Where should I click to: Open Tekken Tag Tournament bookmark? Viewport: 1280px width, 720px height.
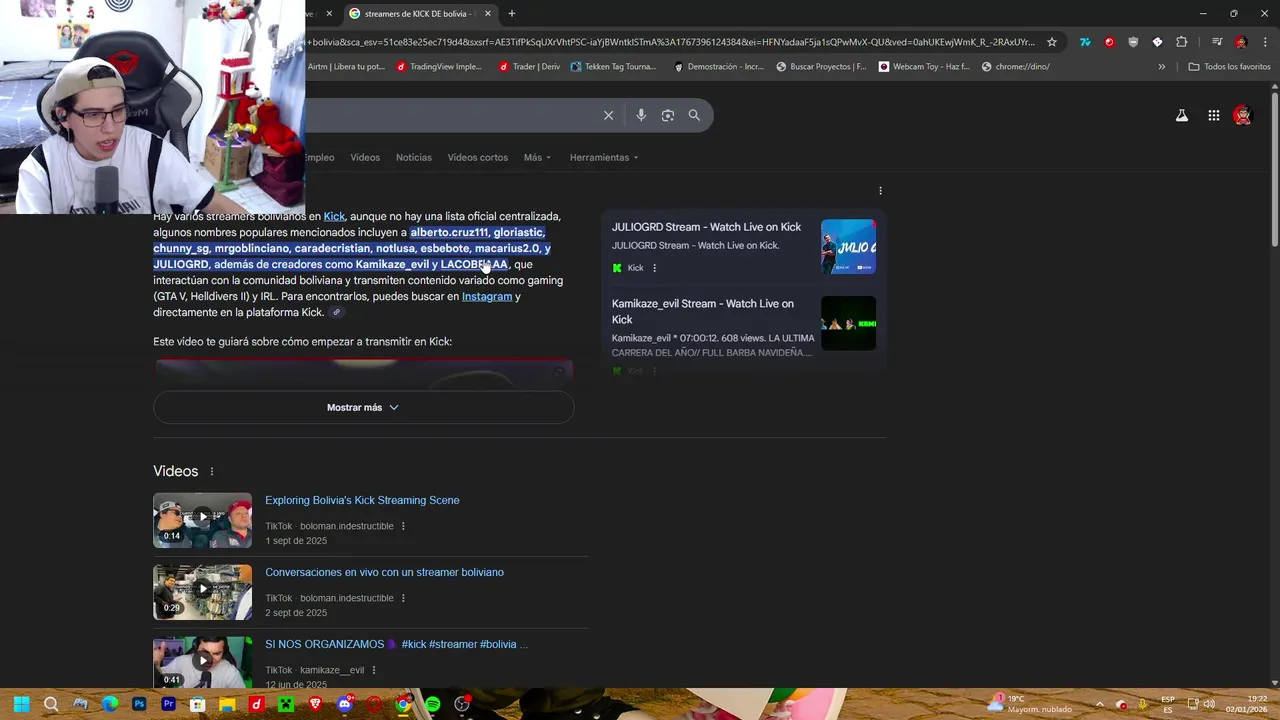coord(613,67)
